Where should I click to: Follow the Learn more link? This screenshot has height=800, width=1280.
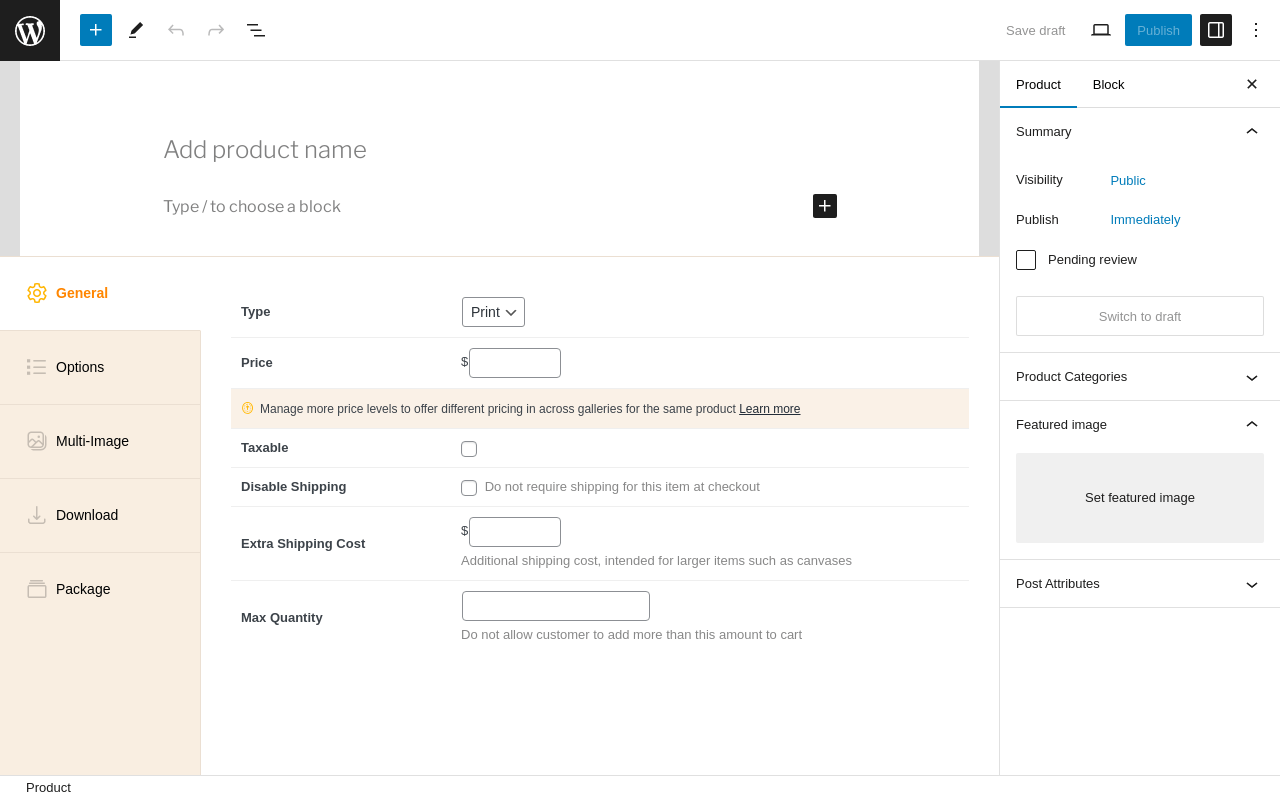(x=769, y=409)
